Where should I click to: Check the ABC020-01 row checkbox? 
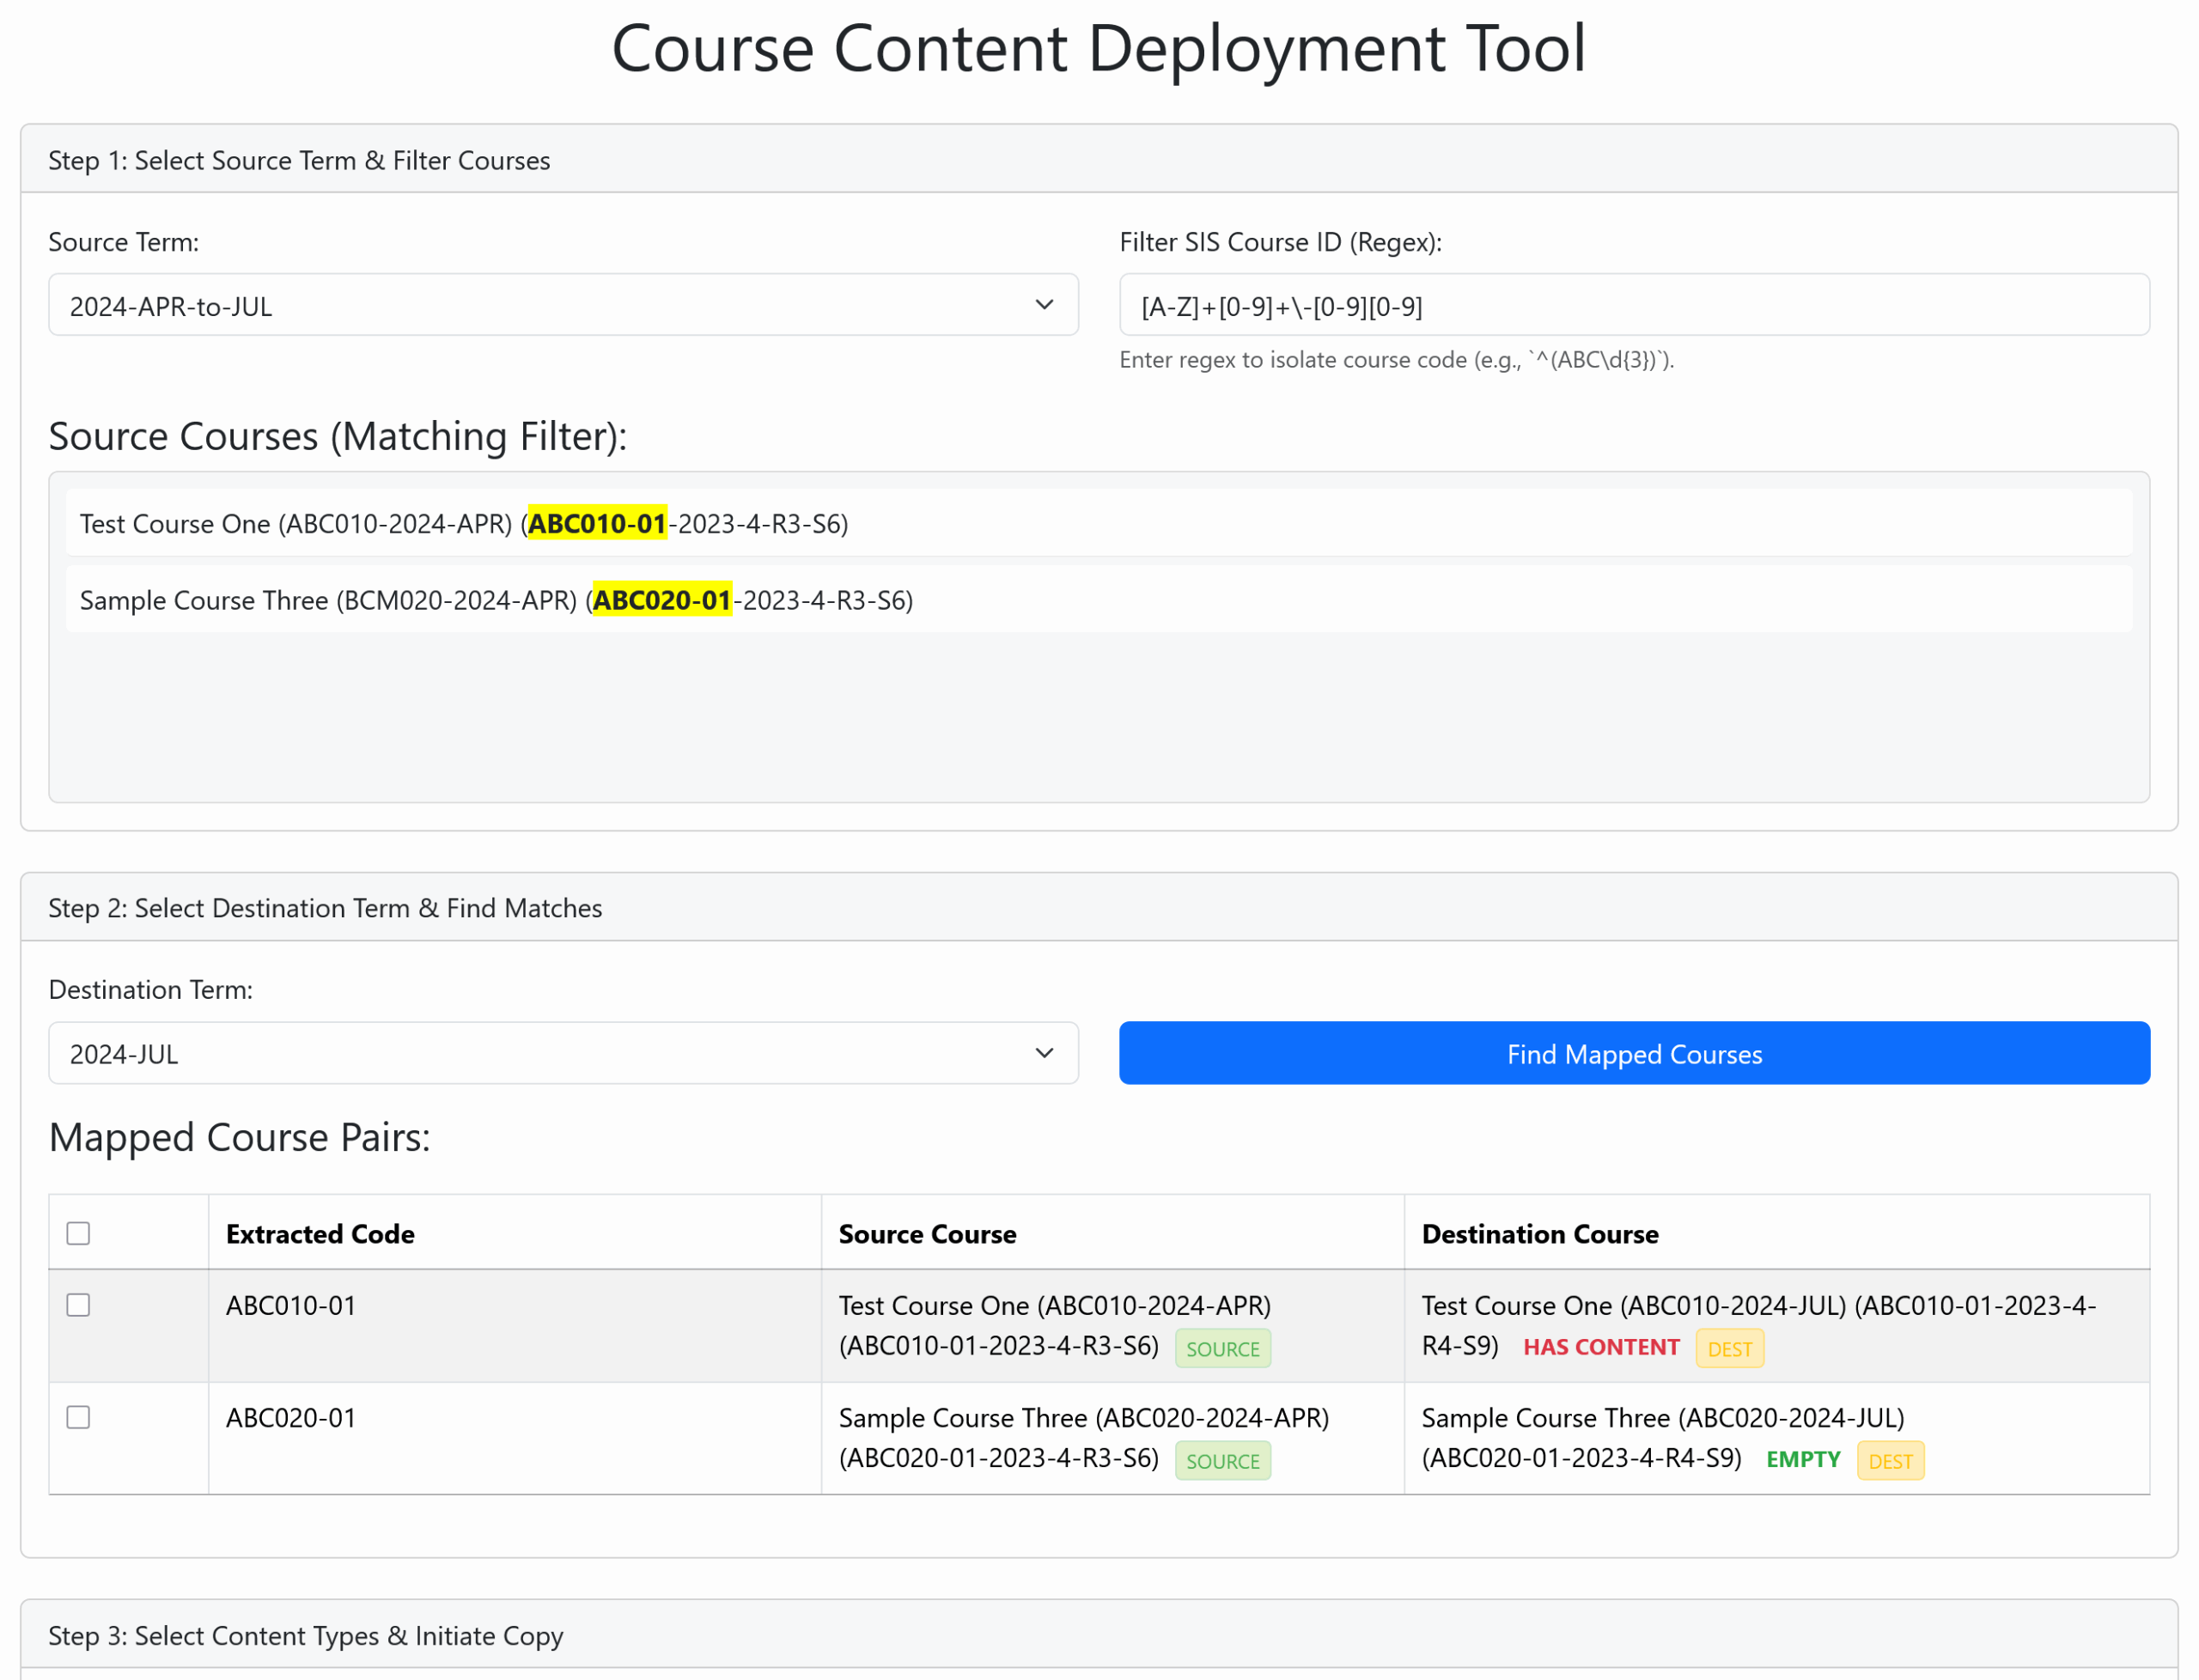[x=78, y=1417]
